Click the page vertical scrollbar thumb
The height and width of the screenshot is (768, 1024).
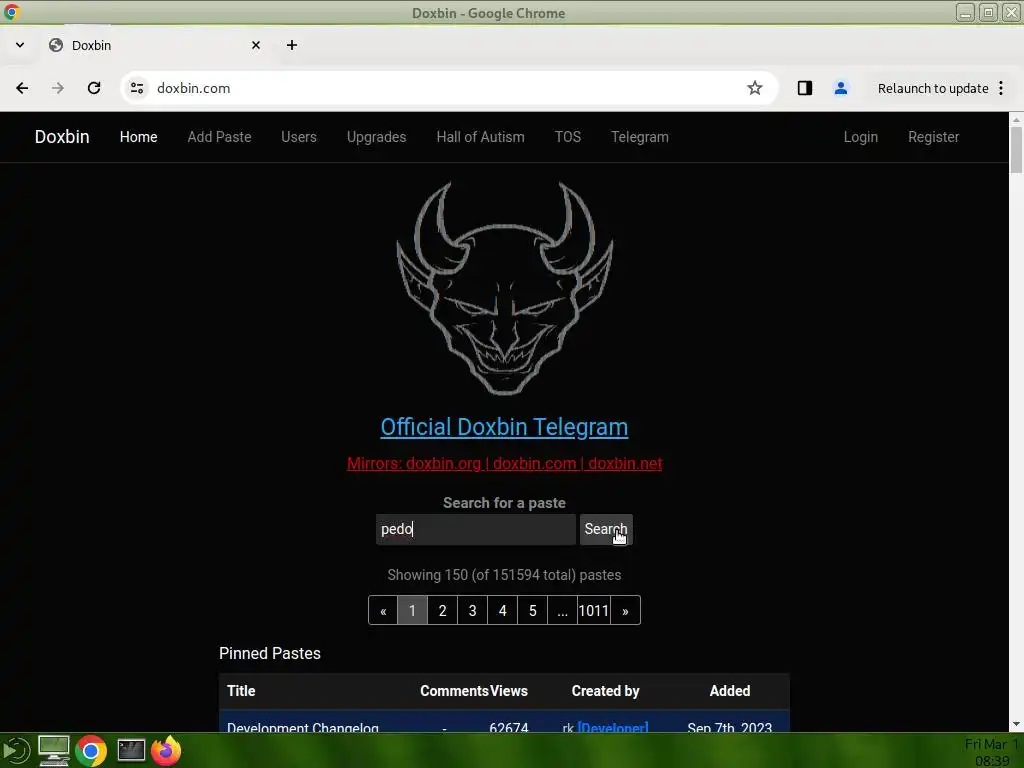[1016, 150]
